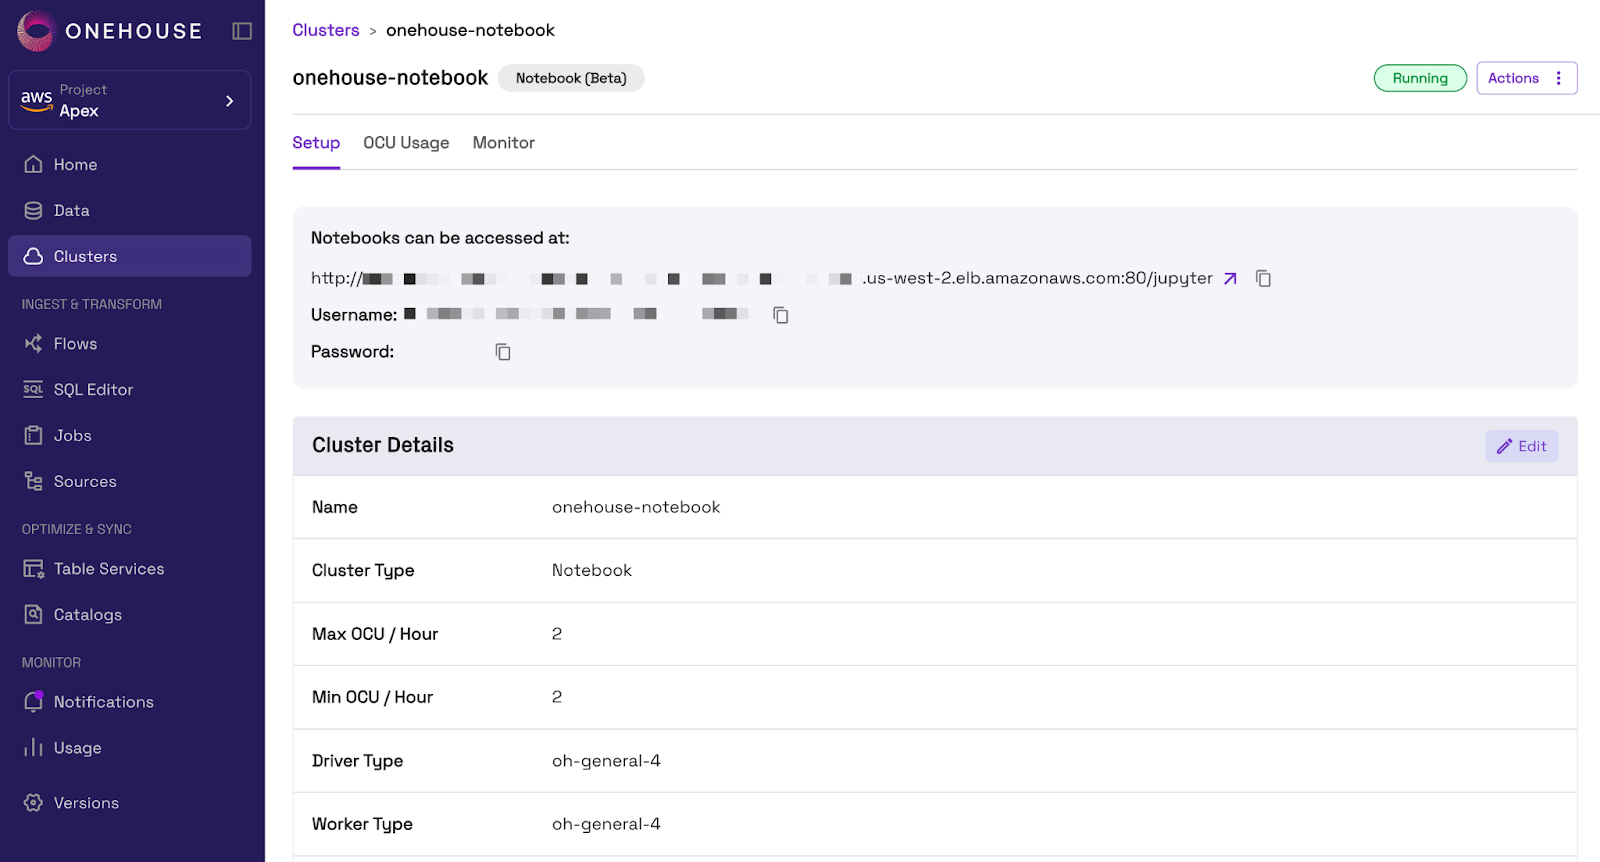Open the Actions three-dot menu icon
The image size is (1600, 862).
1558,78
